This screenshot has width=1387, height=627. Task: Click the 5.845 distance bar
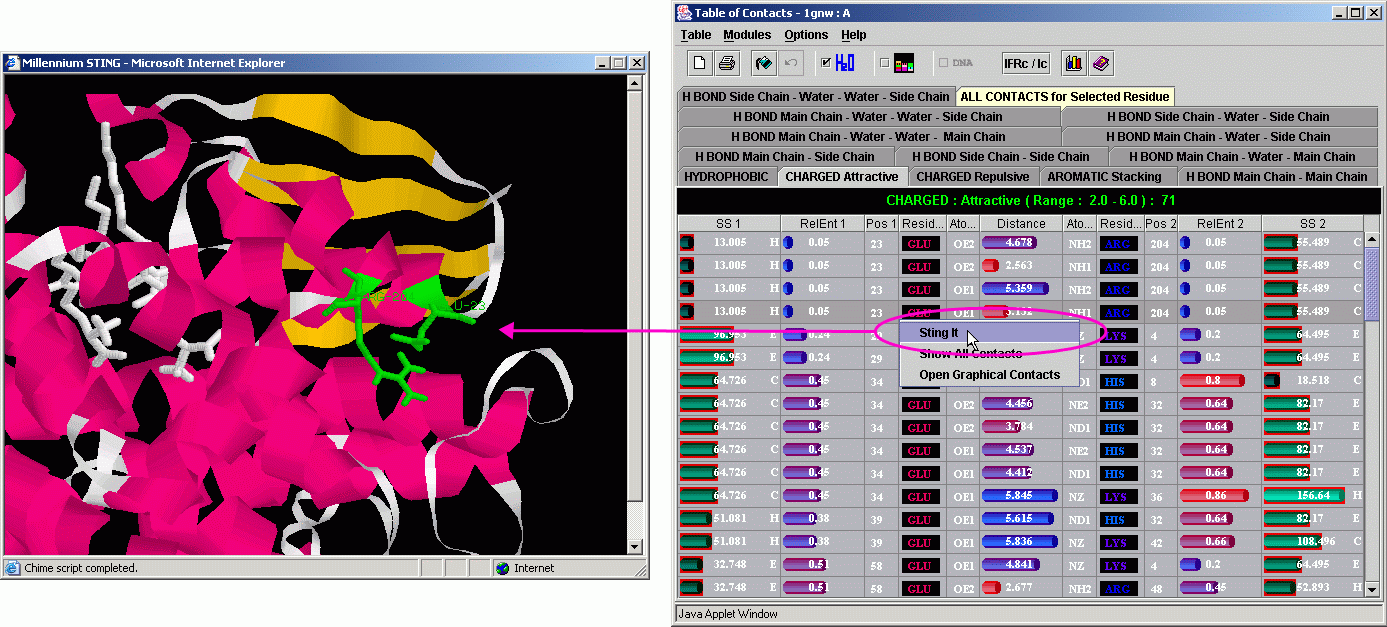tap(1020, 496)
